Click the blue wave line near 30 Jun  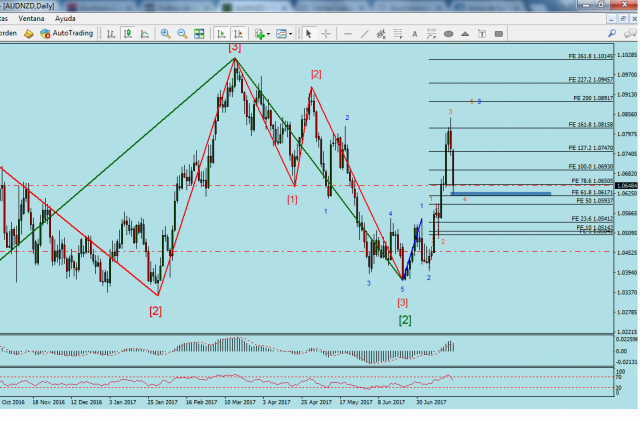413,249
